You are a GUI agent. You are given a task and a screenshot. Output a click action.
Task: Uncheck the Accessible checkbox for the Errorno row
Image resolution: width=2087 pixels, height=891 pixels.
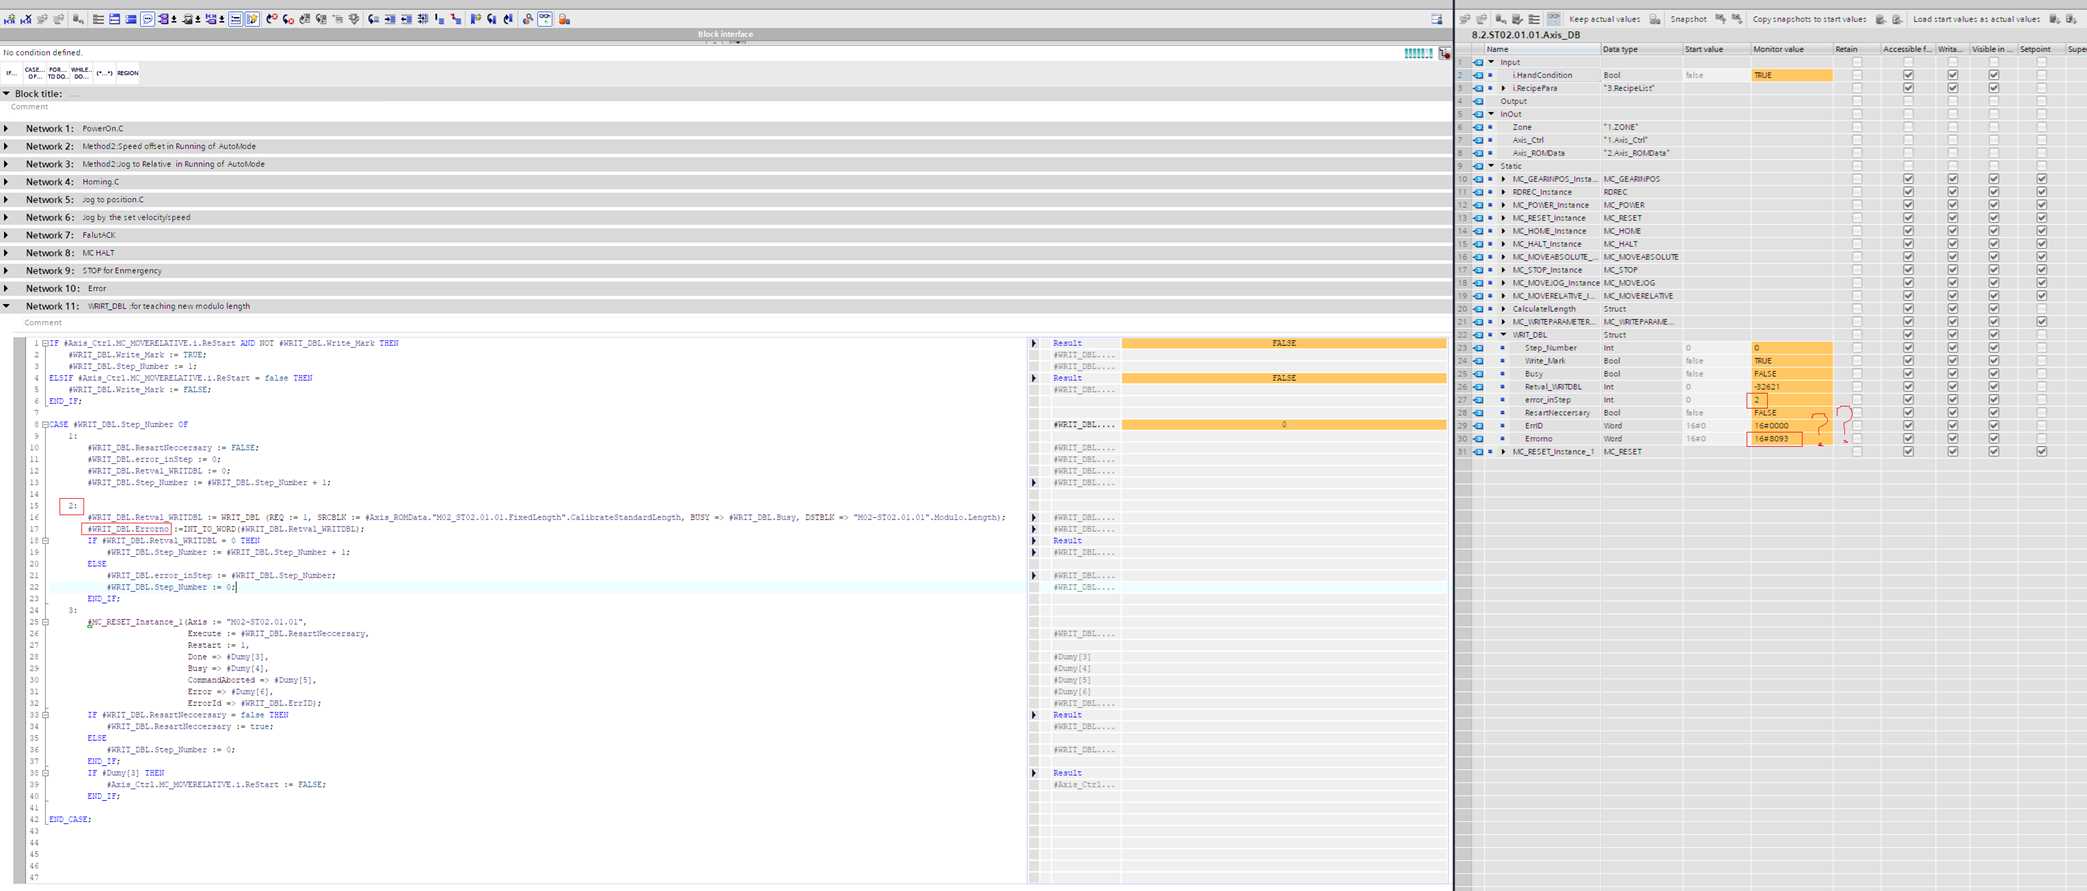[x=1908, y=439]
